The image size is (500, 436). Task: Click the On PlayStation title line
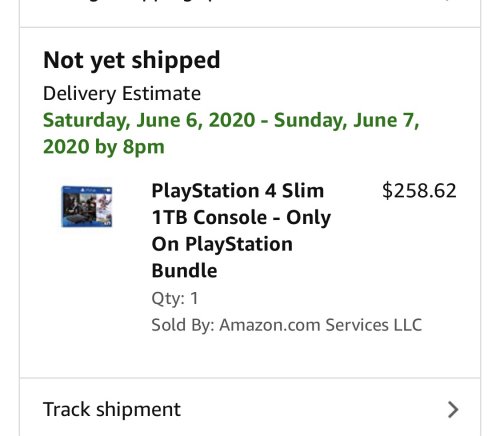pos(222,244)
